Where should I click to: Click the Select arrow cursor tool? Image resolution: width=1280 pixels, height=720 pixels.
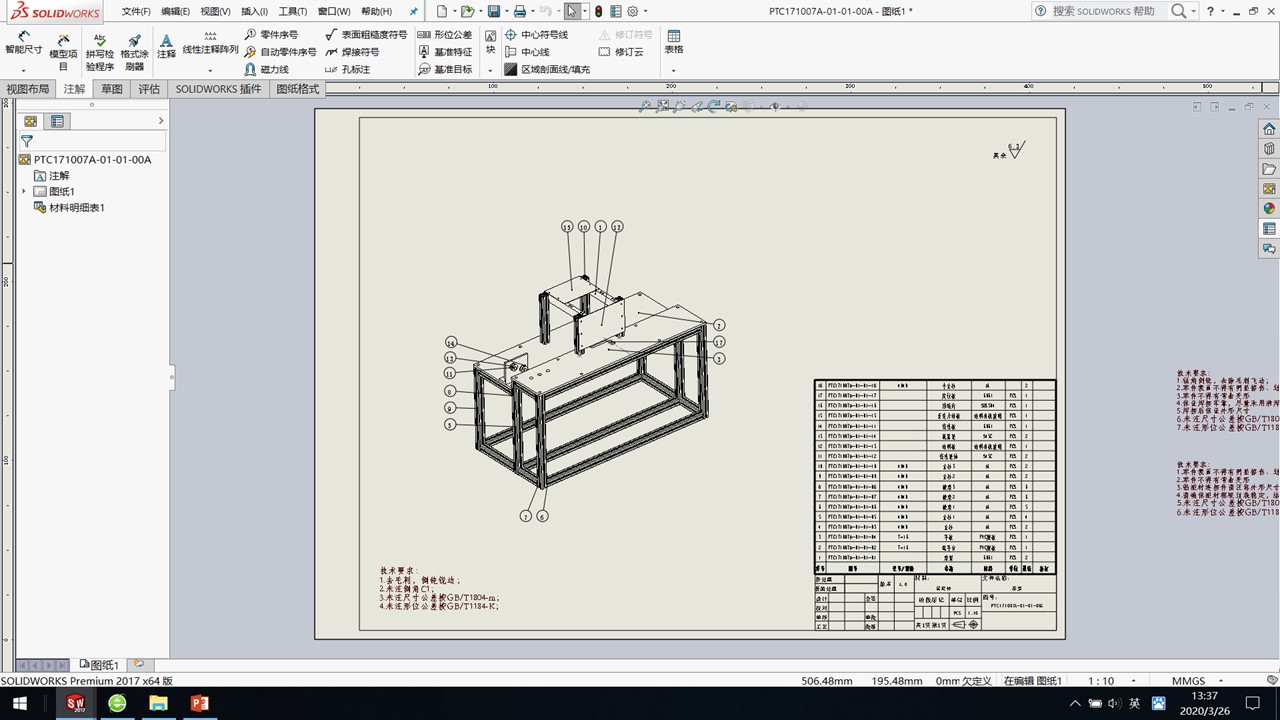(x=571, y=11)
